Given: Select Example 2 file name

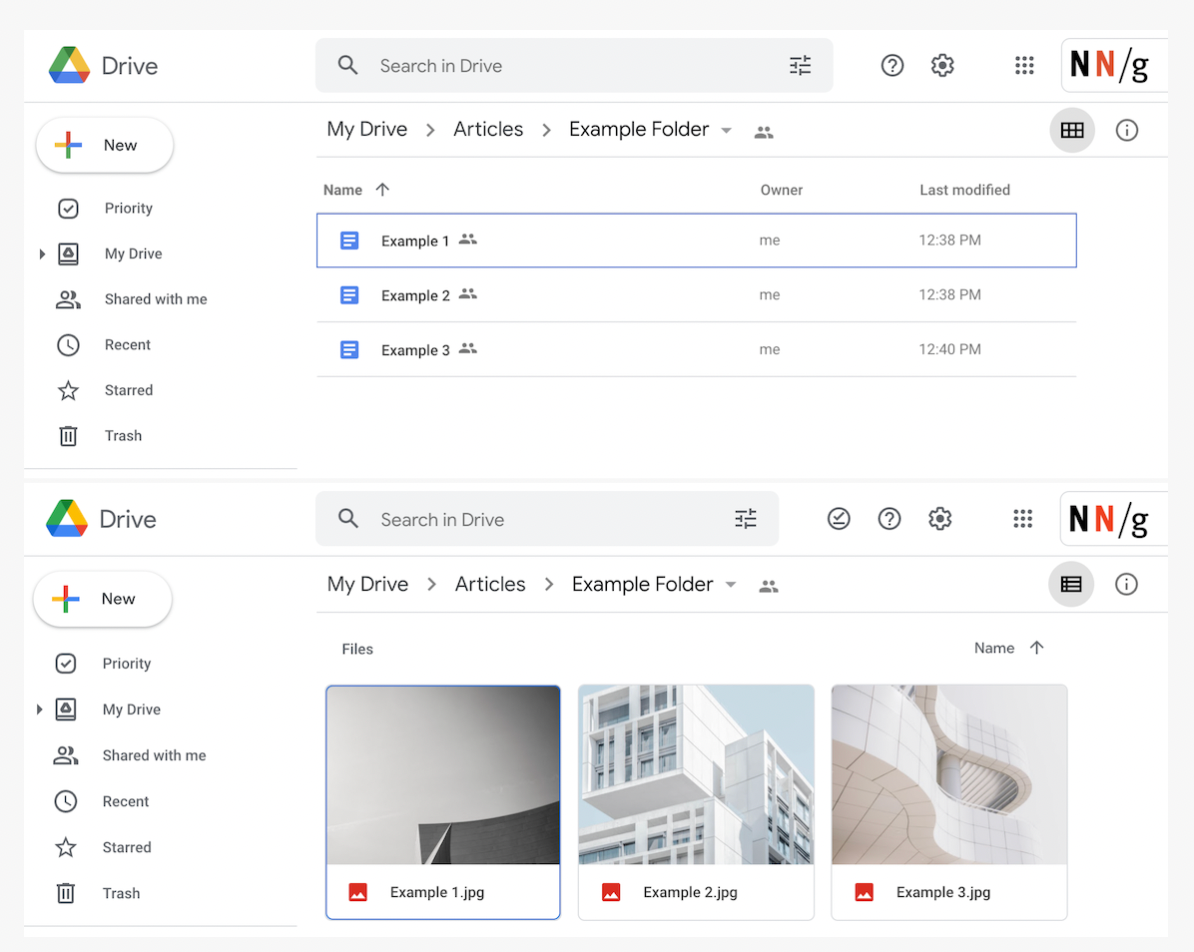Looking at the screenshot, I should click(415, 296).
